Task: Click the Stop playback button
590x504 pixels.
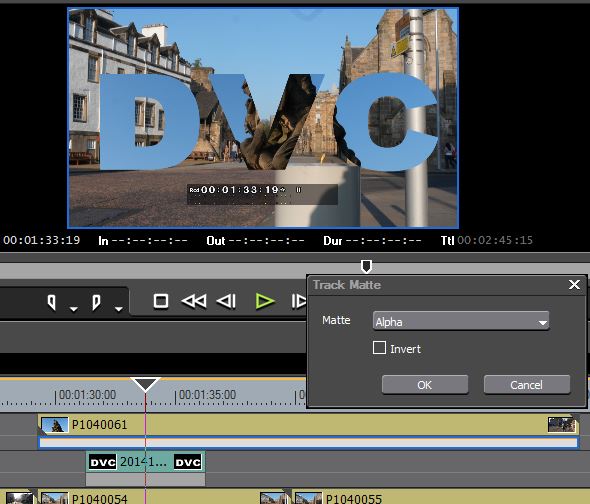Action: (161, 301)
